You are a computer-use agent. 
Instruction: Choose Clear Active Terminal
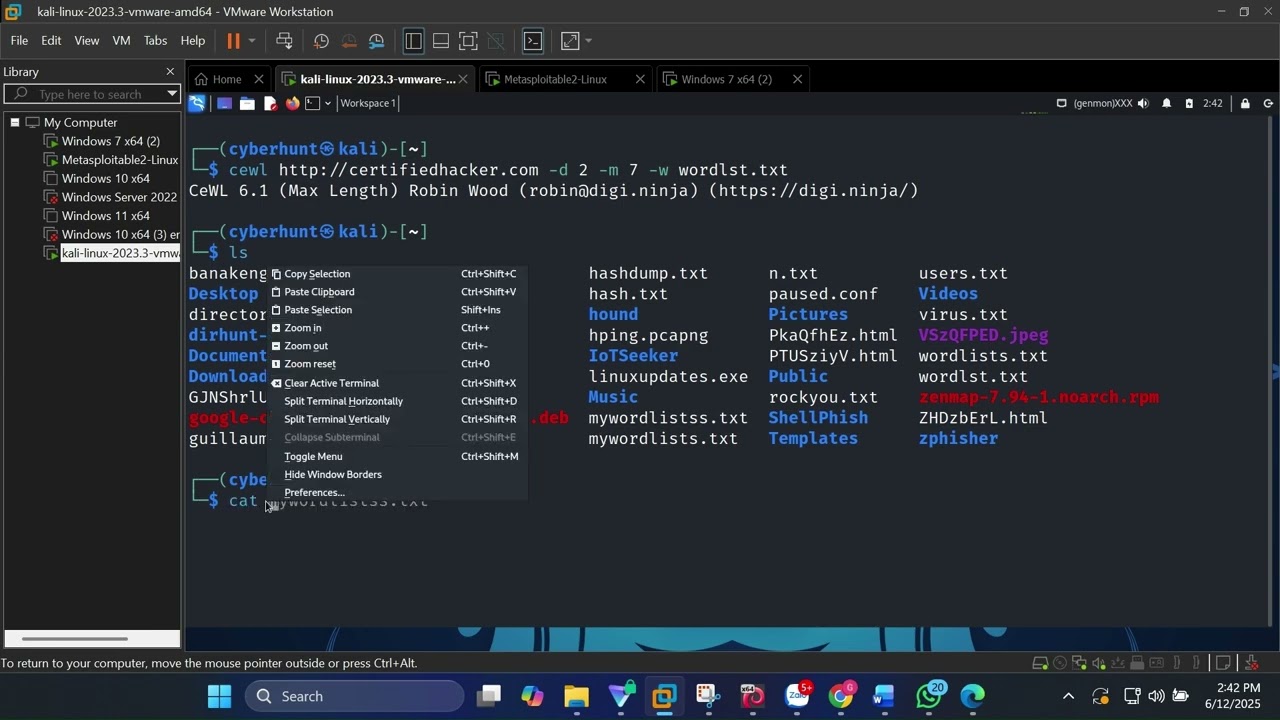[x=397, y=383]
